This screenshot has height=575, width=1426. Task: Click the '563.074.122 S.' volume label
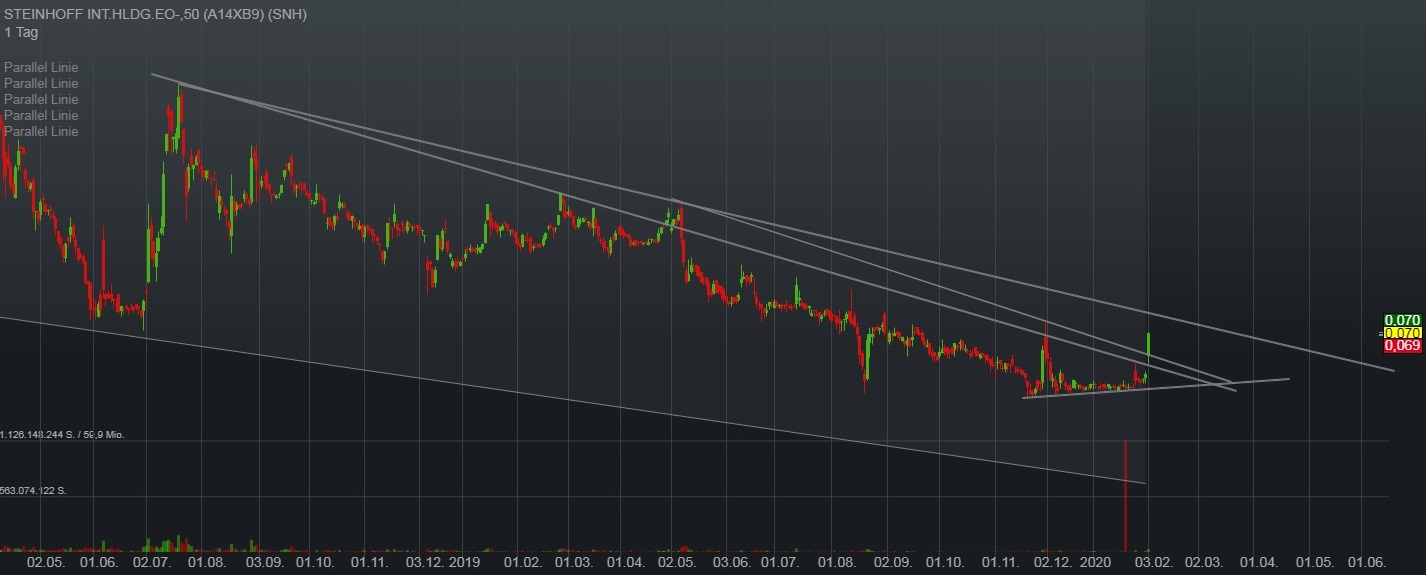[x=33, y=491]
